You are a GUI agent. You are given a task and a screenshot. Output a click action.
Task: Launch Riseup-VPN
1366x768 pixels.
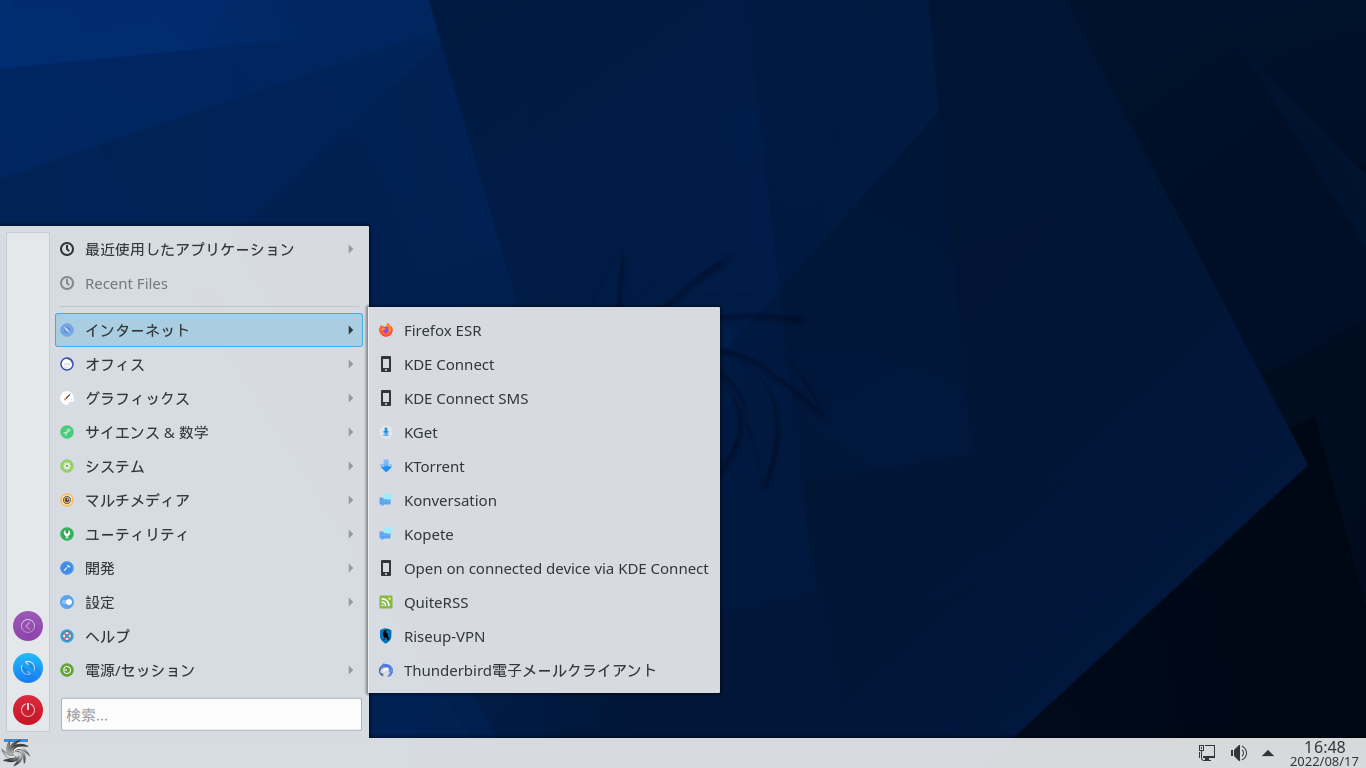544,637
